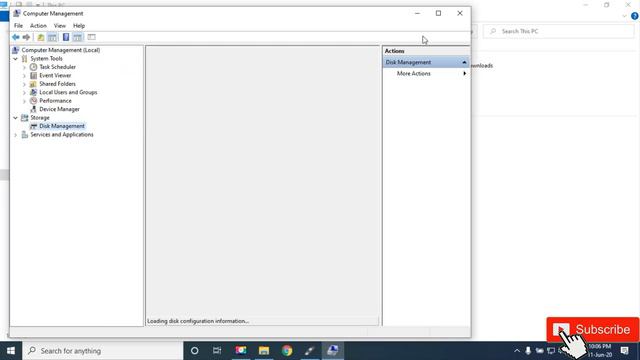640x360 pixels.
Task: Click the 'Search for anything' taskbar box
Action: tap(102, 351)
